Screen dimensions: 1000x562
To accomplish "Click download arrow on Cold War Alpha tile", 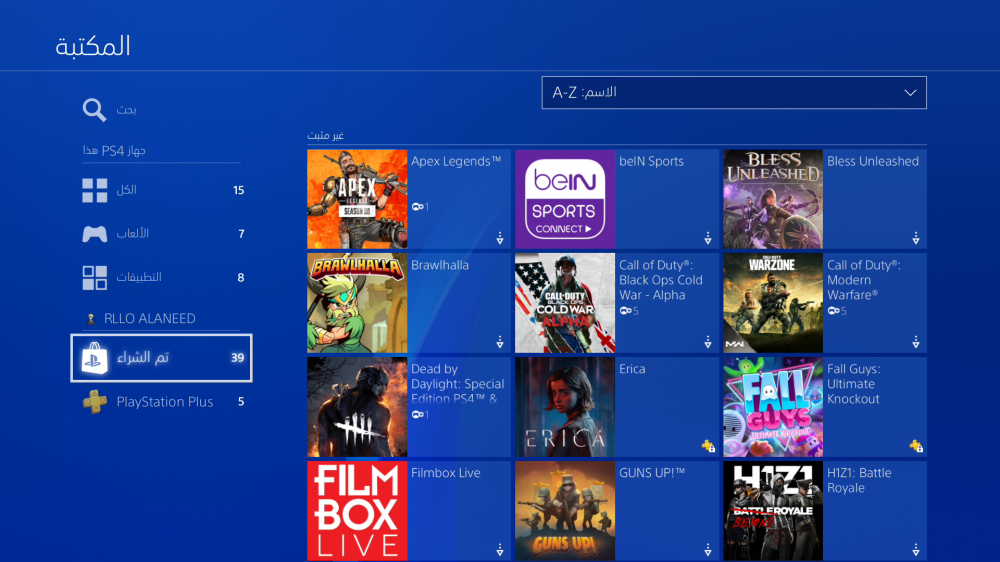I will click(708, 343).
